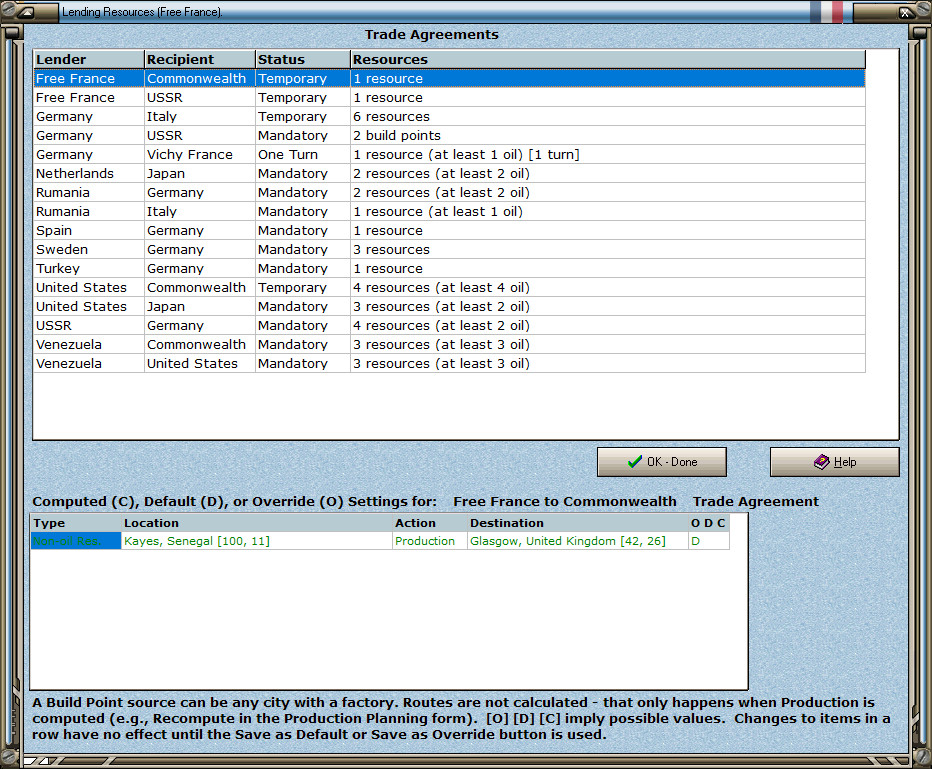932x769 pixels.
Task: Select the Rumania to Germany agreement
Action: 449,193
